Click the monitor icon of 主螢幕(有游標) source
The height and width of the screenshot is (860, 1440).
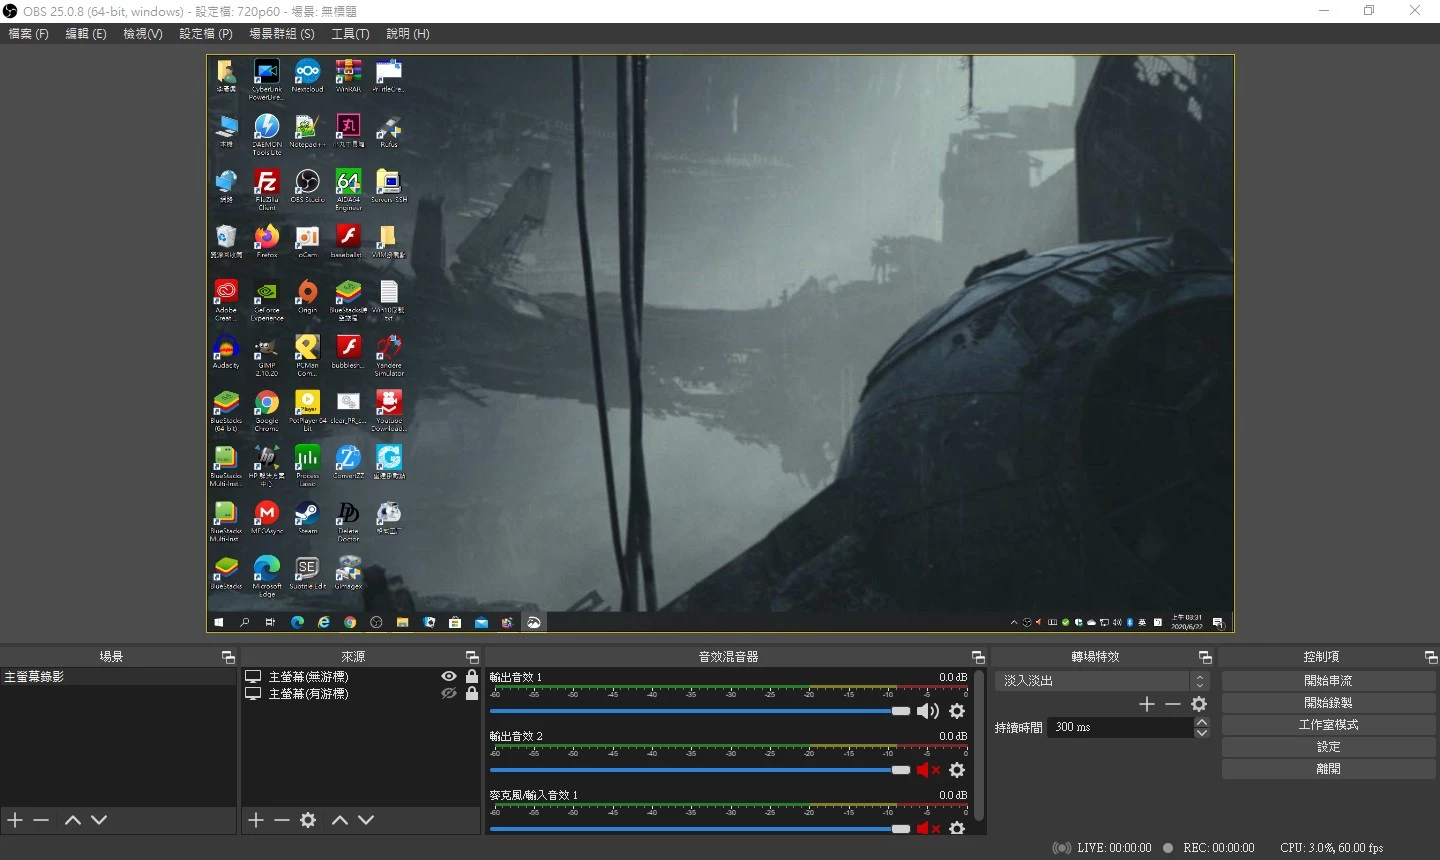tap(253, 693)
